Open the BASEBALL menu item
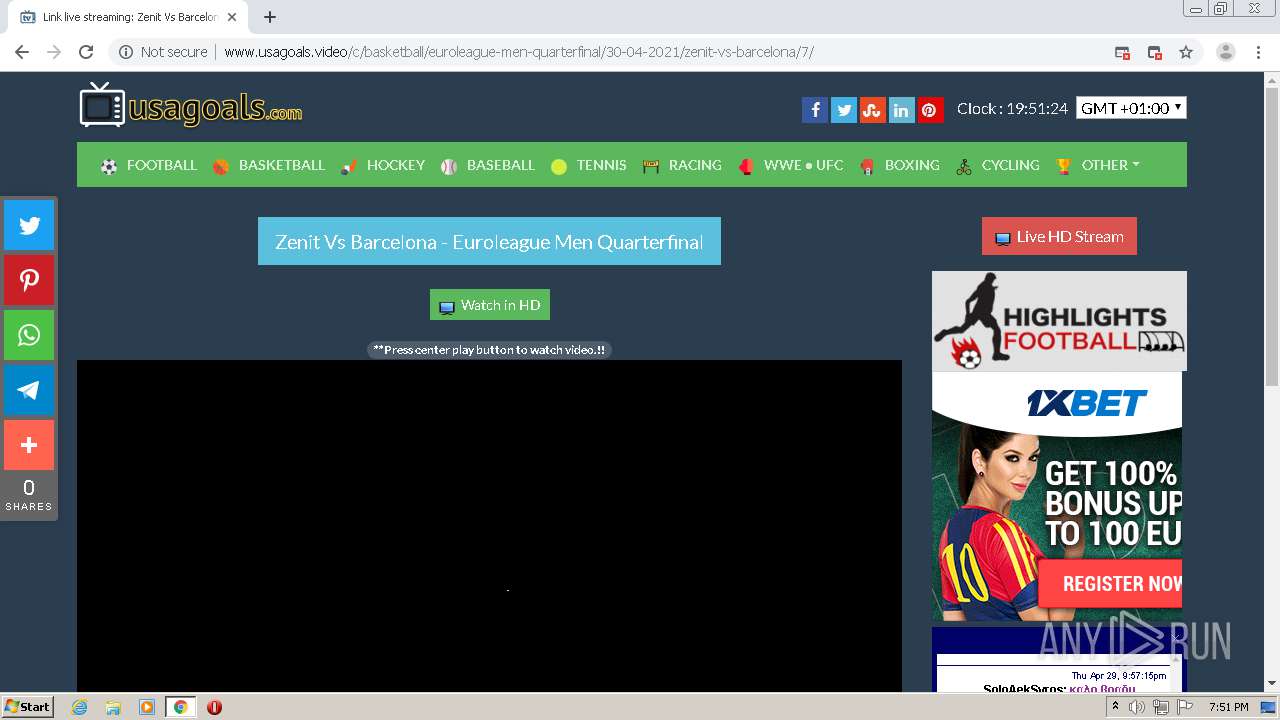 pos(488,165)
